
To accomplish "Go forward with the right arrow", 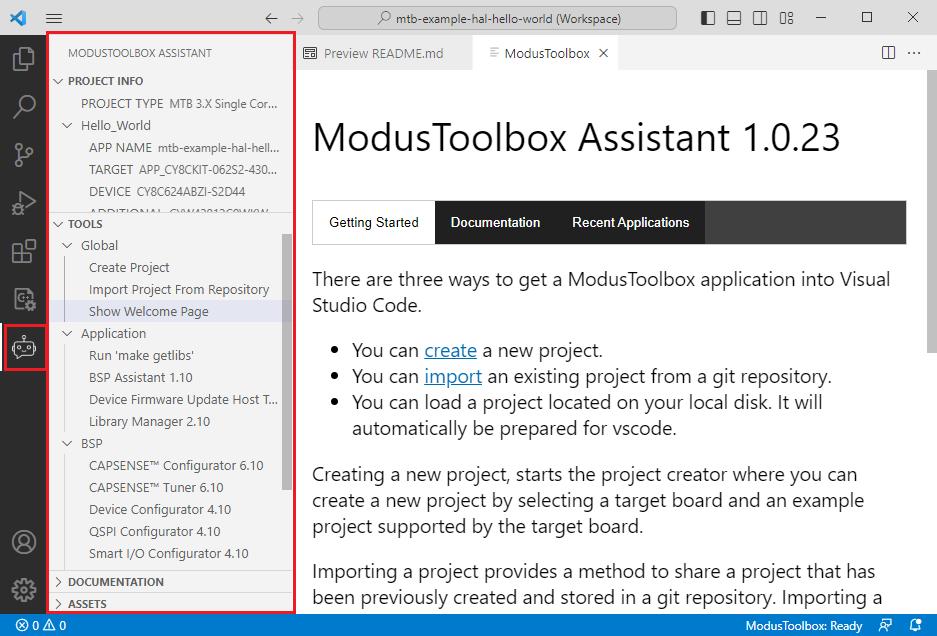I will click(298, 19).
